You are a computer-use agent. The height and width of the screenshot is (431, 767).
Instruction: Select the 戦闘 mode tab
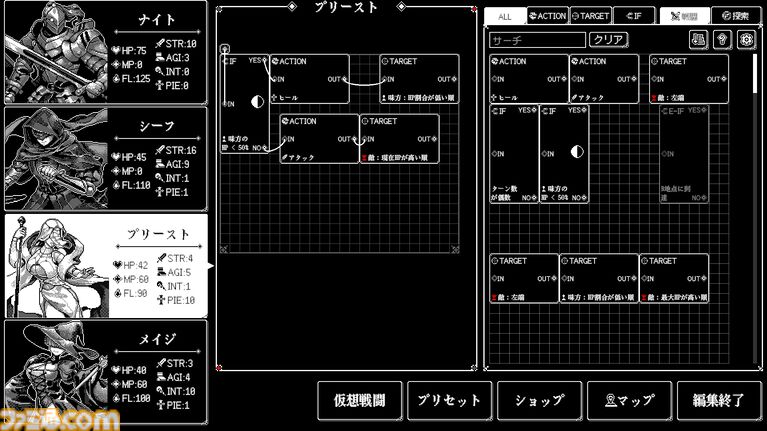click(684, 16)
